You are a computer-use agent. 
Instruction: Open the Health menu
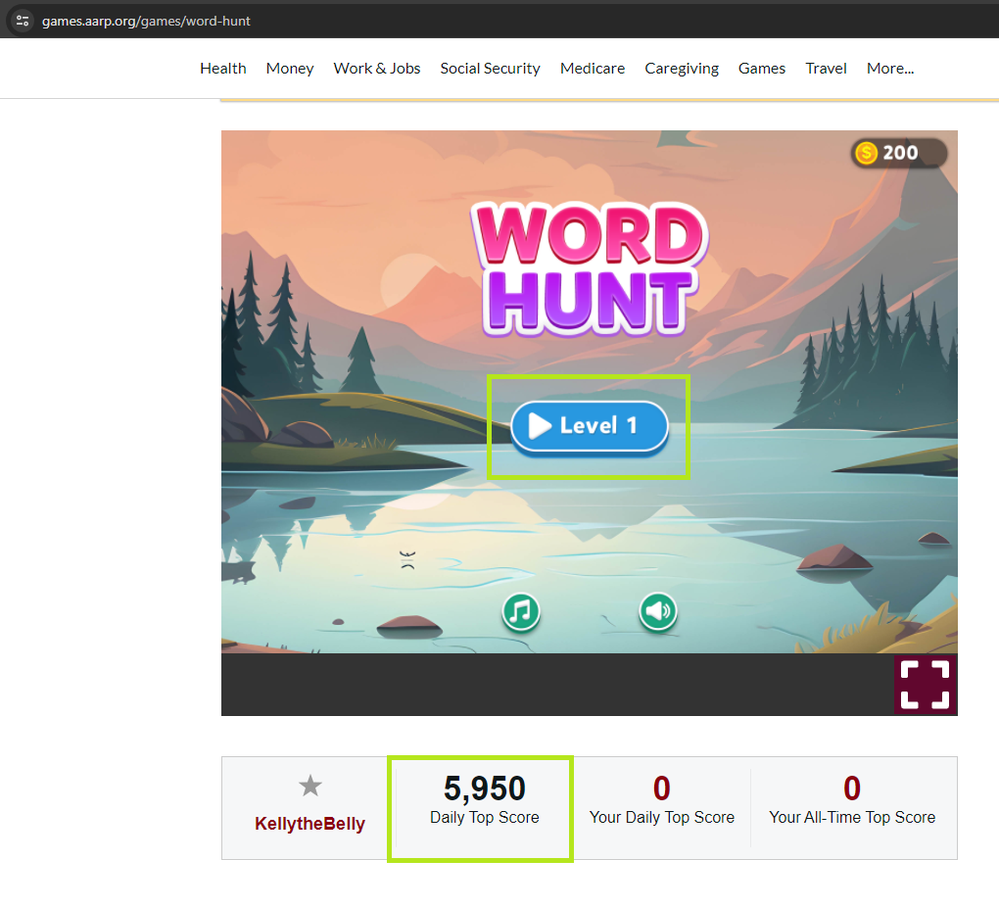coord(223,68)
